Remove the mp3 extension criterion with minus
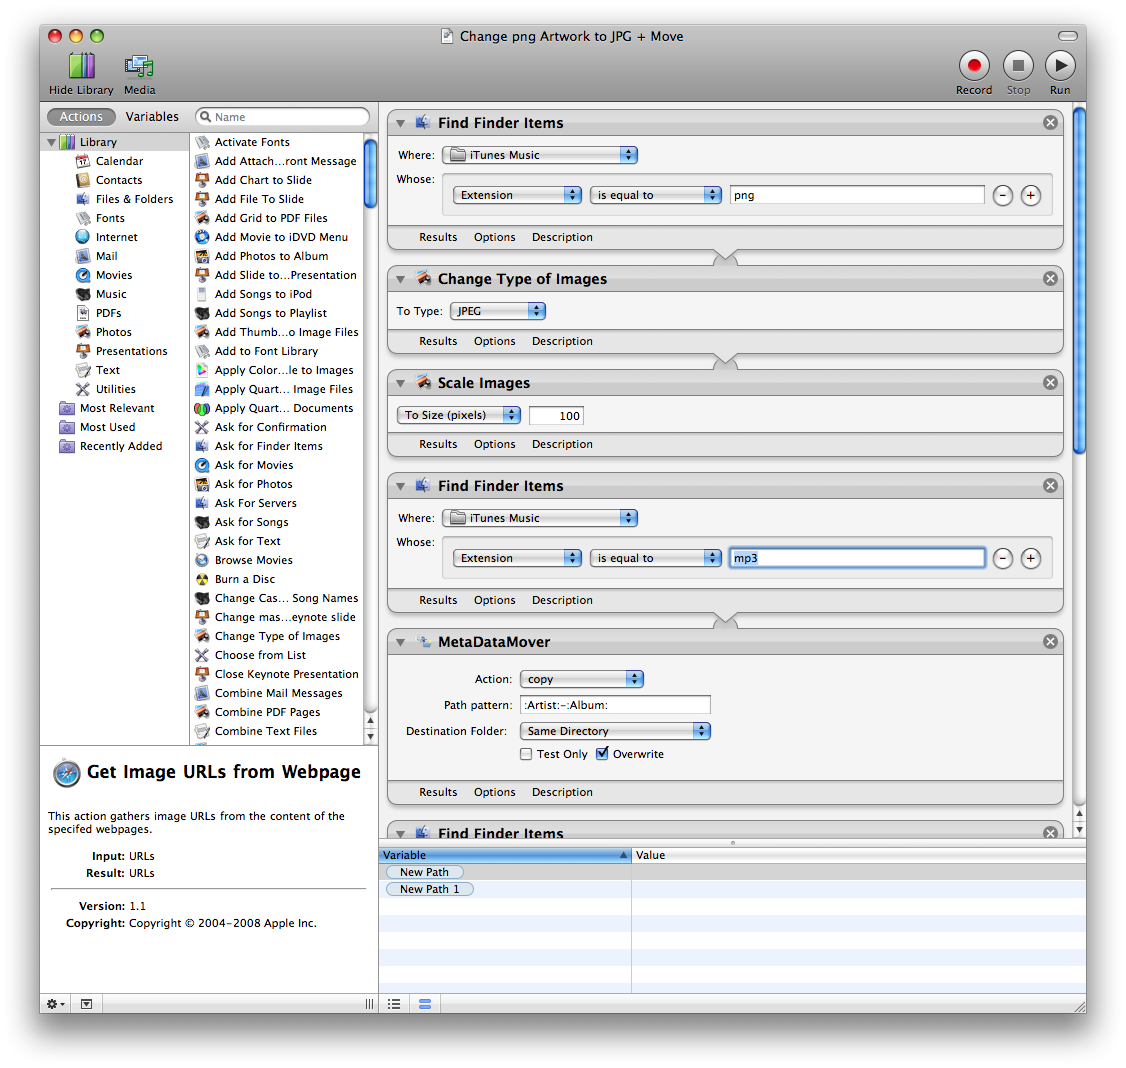 [1002, 558]
